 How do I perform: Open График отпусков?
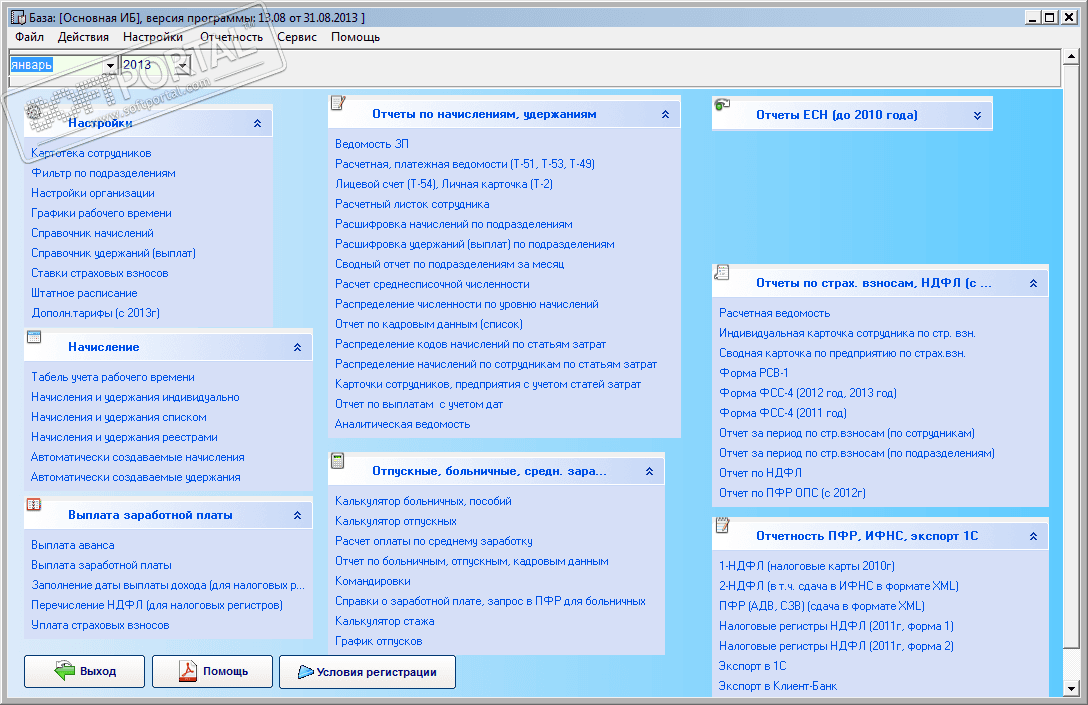pyautogui.click(x=378, y=641)
